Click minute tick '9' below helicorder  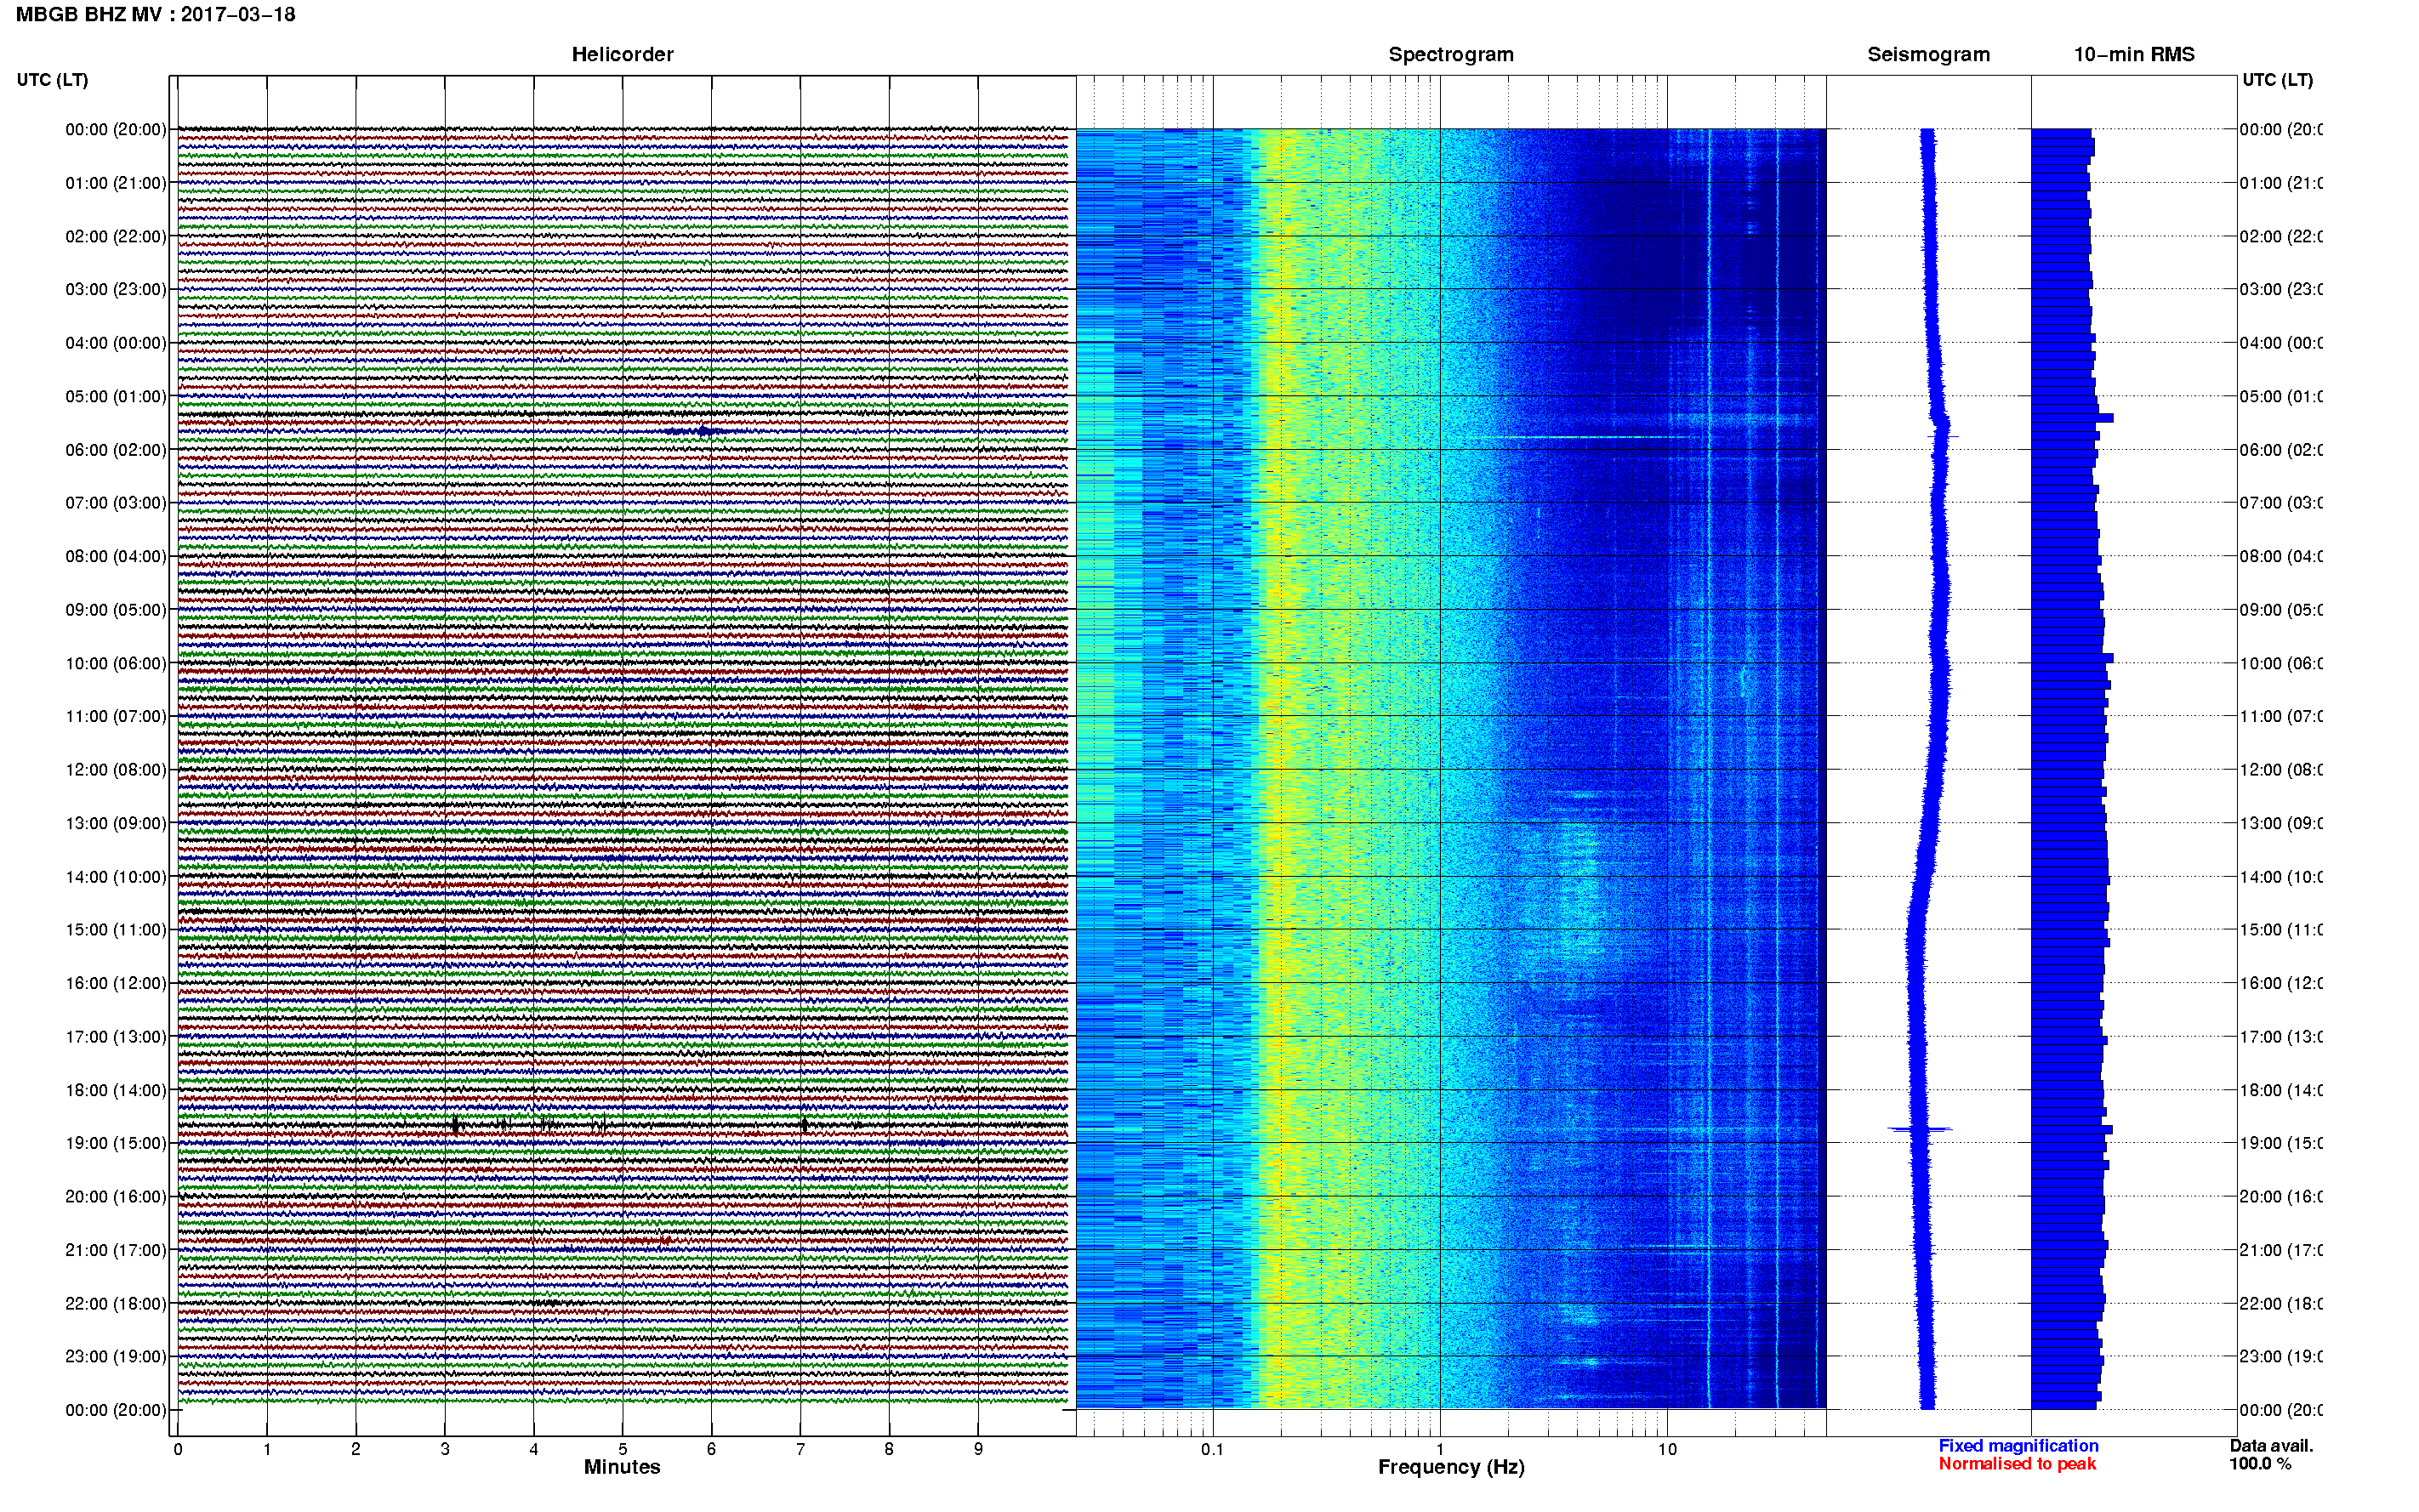tap(978, 1449)
